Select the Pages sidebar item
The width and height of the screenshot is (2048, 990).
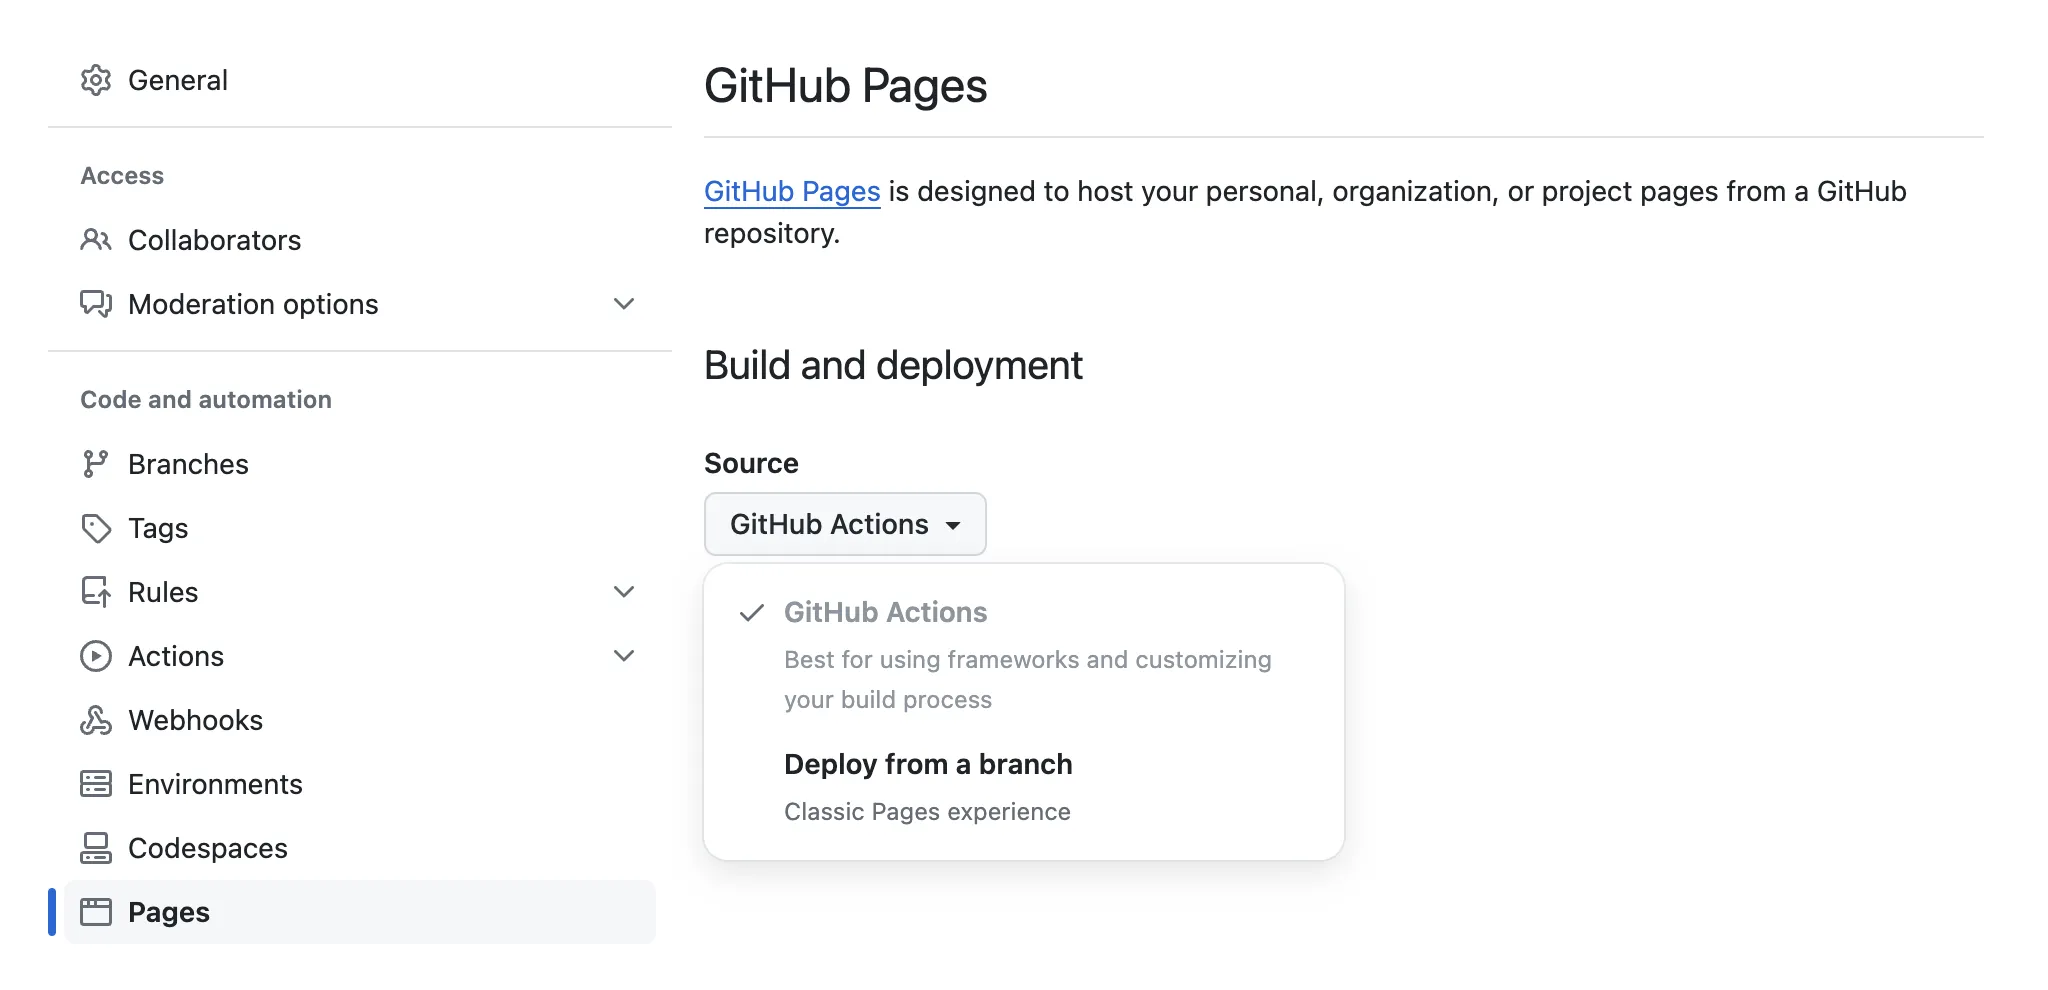click(x=360, y=912)
